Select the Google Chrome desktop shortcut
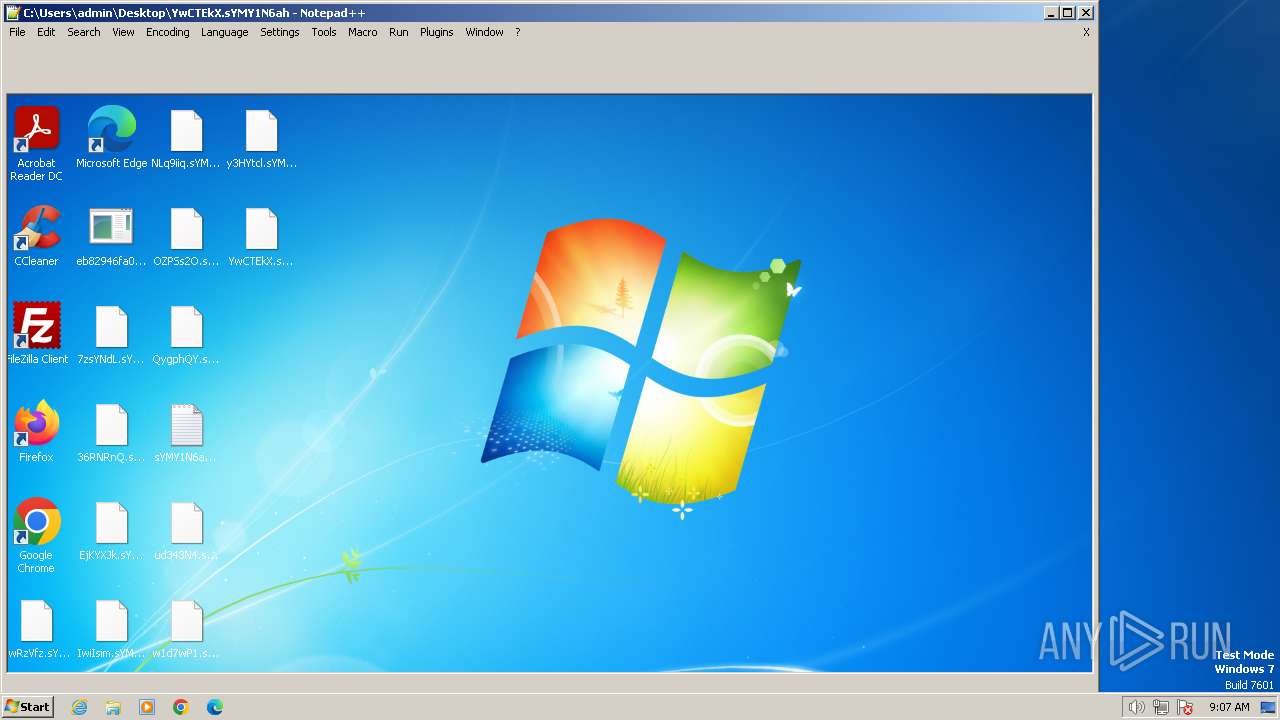The height and width of the screenshot is (720, 1280). [x=36, y=536]
